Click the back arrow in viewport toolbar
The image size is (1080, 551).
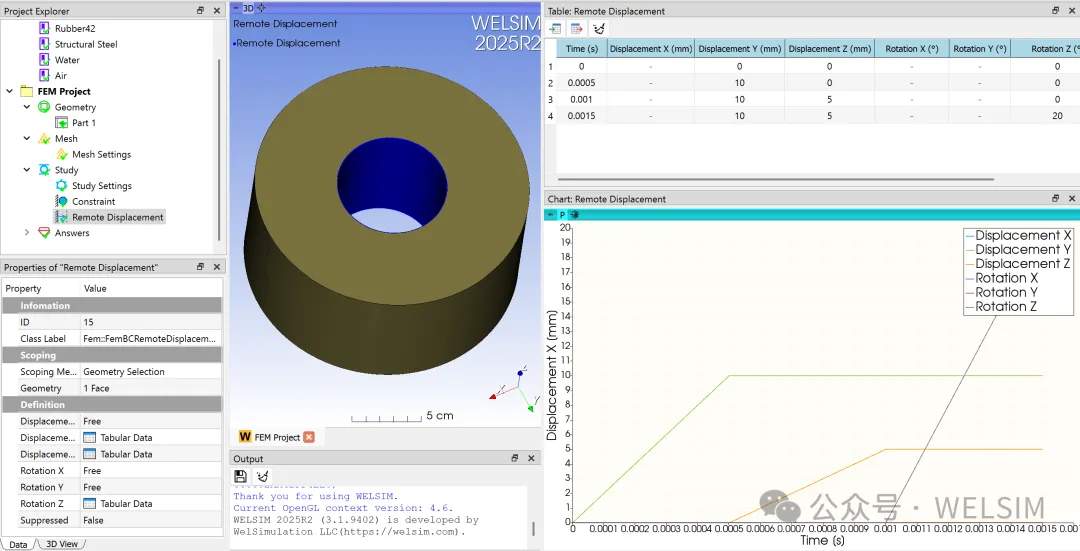[236, 8]
